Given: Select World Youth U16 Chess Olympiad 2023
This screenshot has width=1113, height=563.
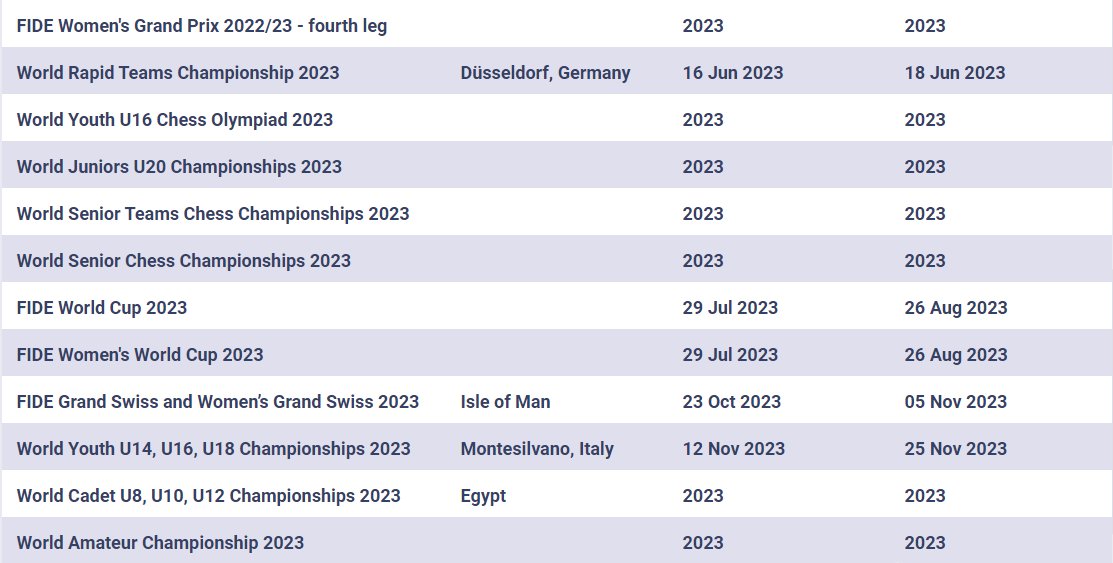Looking at the screenshot, I should tap(175, 120).
